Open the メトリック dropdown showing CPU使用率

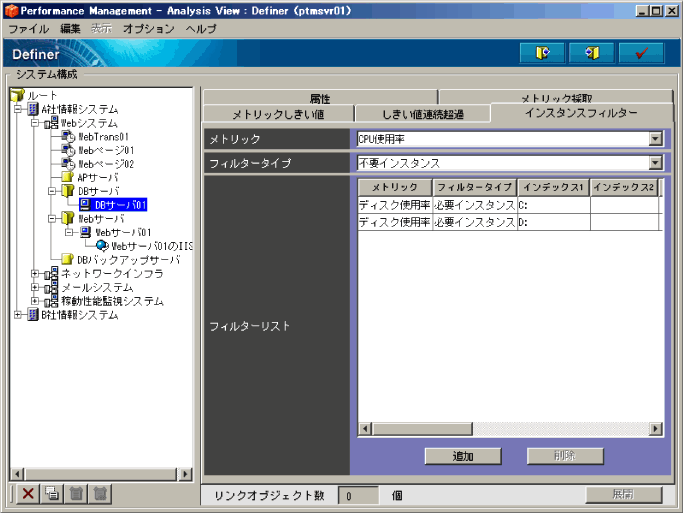click(x=655, y=139)
